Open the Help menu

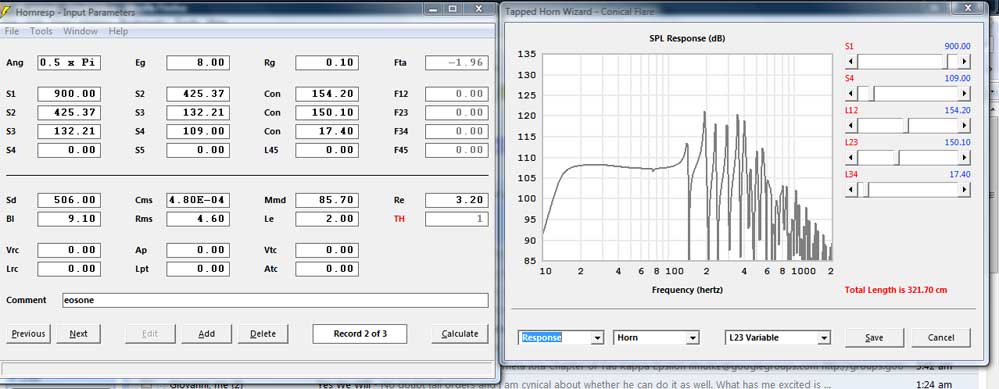(118, 31)
